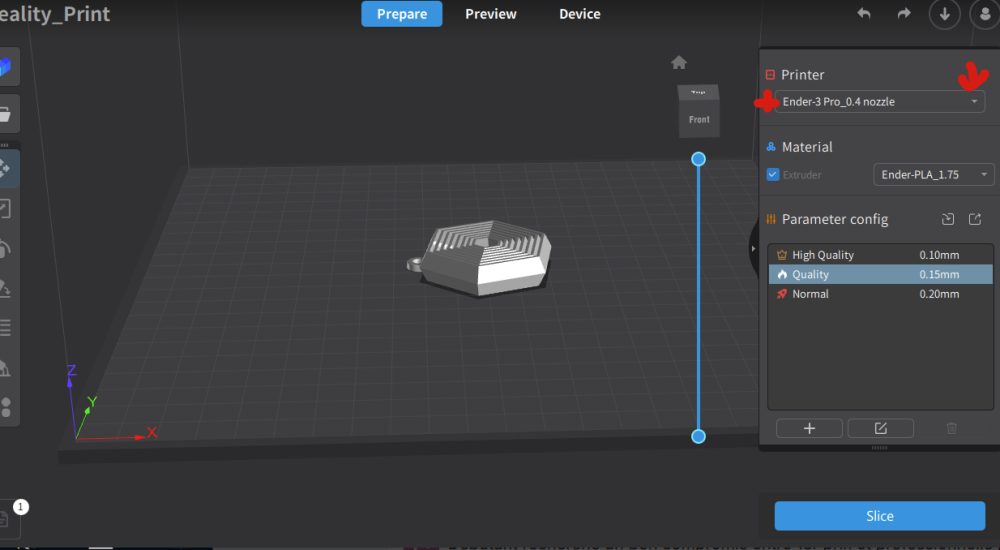Click the Undo arrow
This screenshot has height=550, width=1000.
pyautogui.click(x=864, y=13)
